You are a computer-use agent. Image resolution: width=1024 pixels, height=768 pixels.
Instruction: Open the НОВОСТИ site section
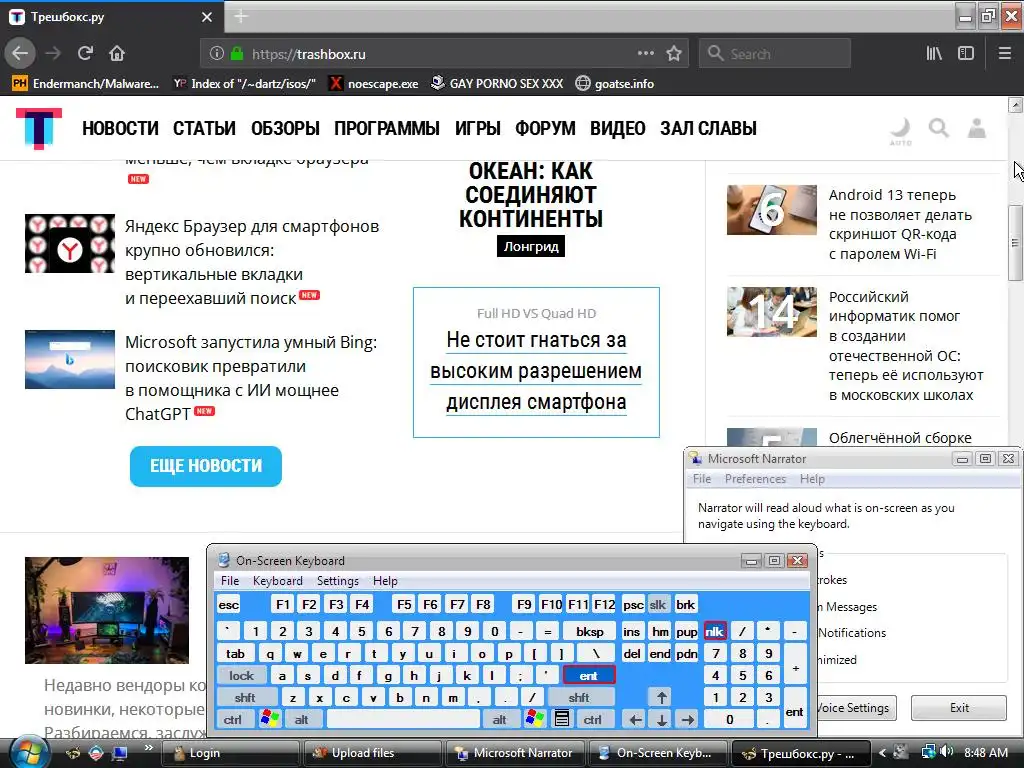120,128
